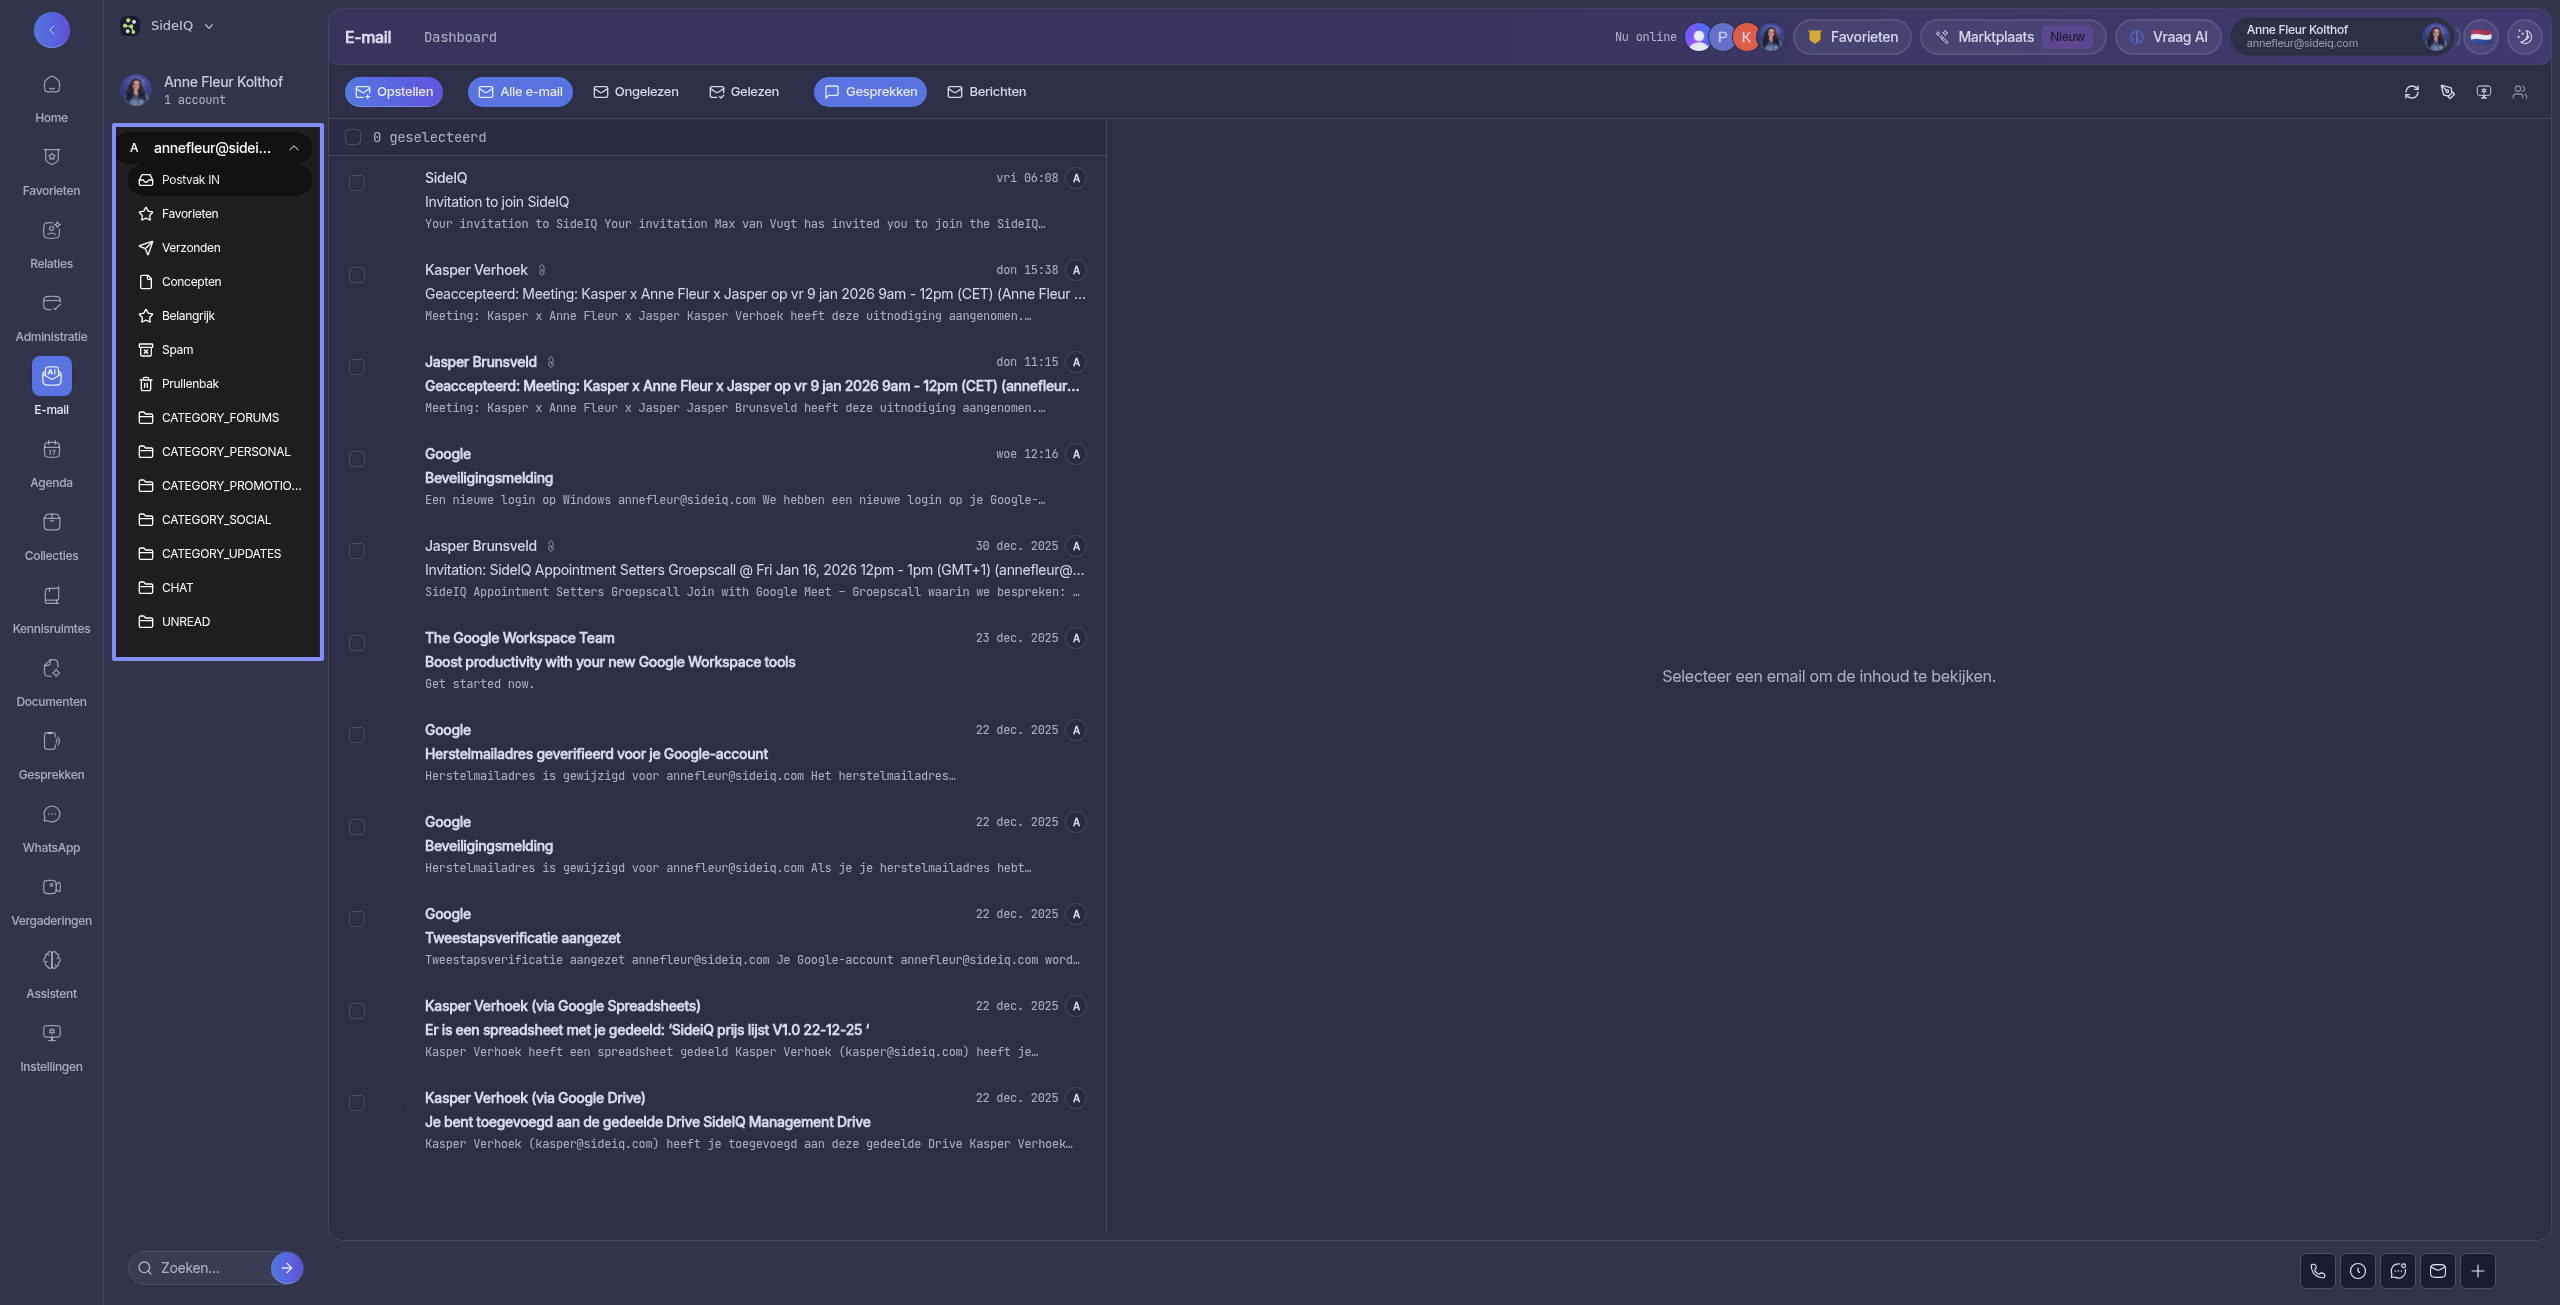Toggle dark mode moon icon

2524,37
